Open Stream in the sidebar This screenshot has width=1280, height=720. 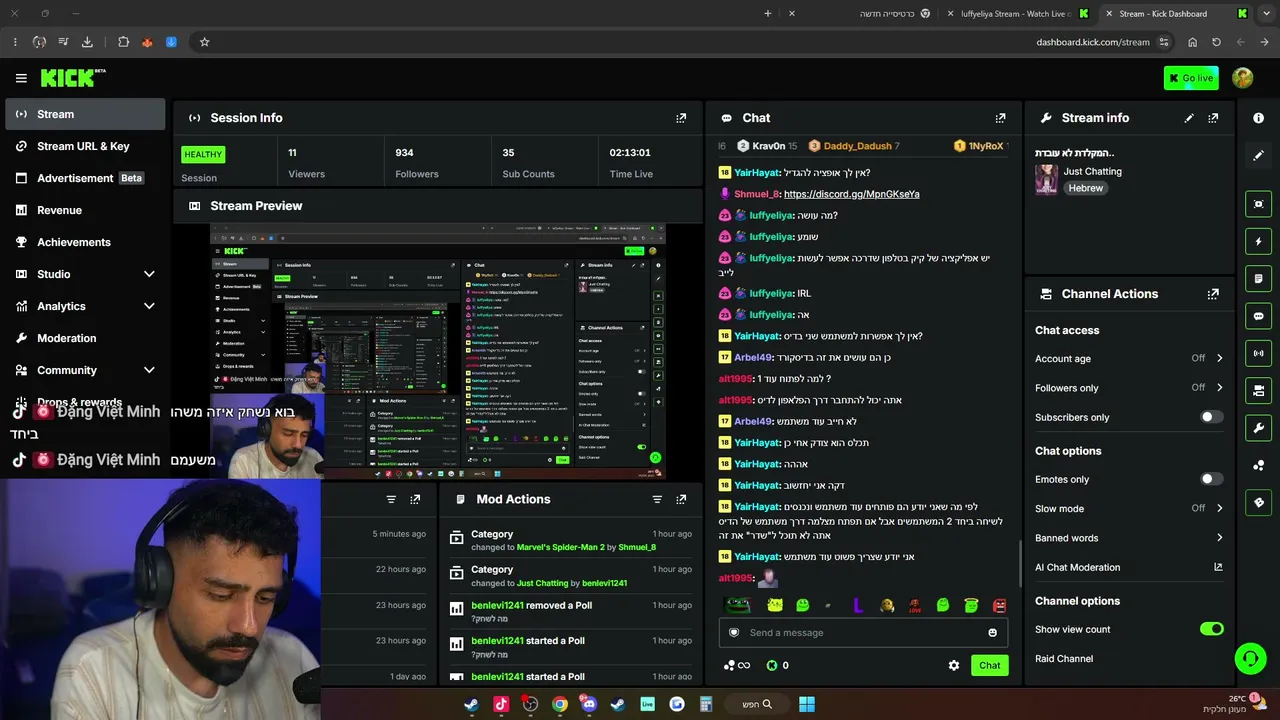click(85, 114)
